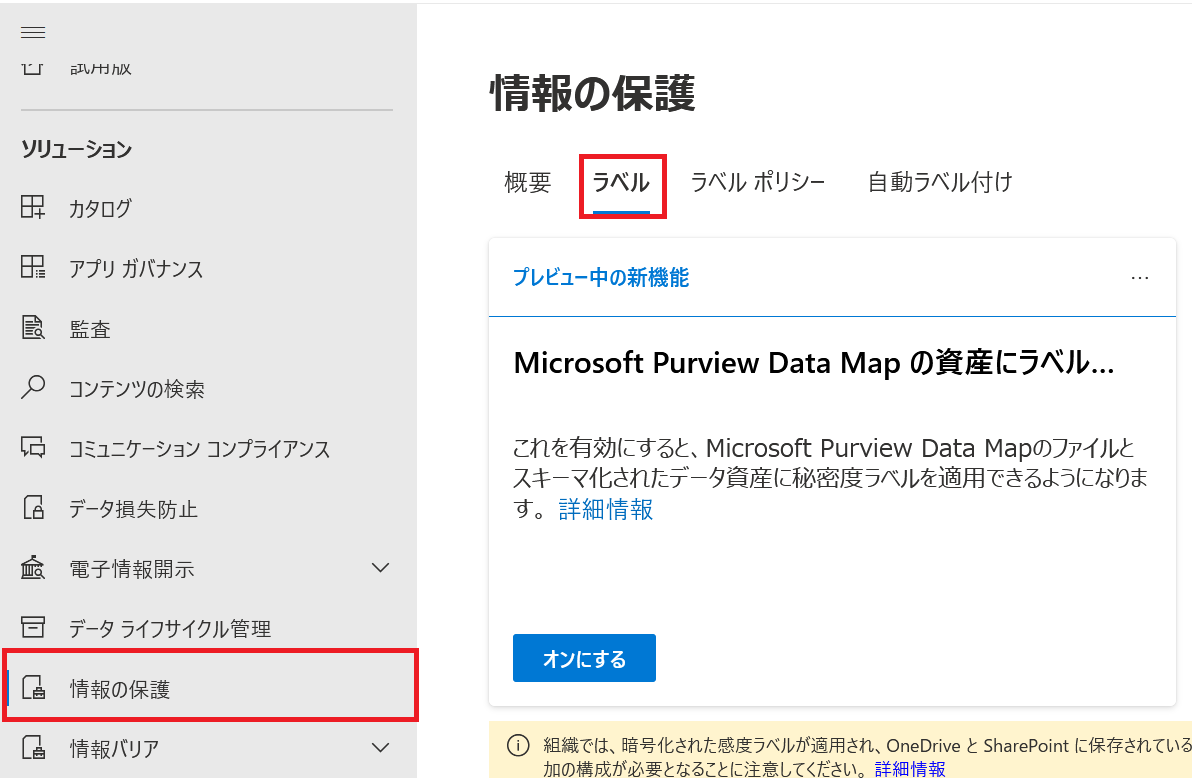Open the 自動ラベル付け tab

point(940,183)
